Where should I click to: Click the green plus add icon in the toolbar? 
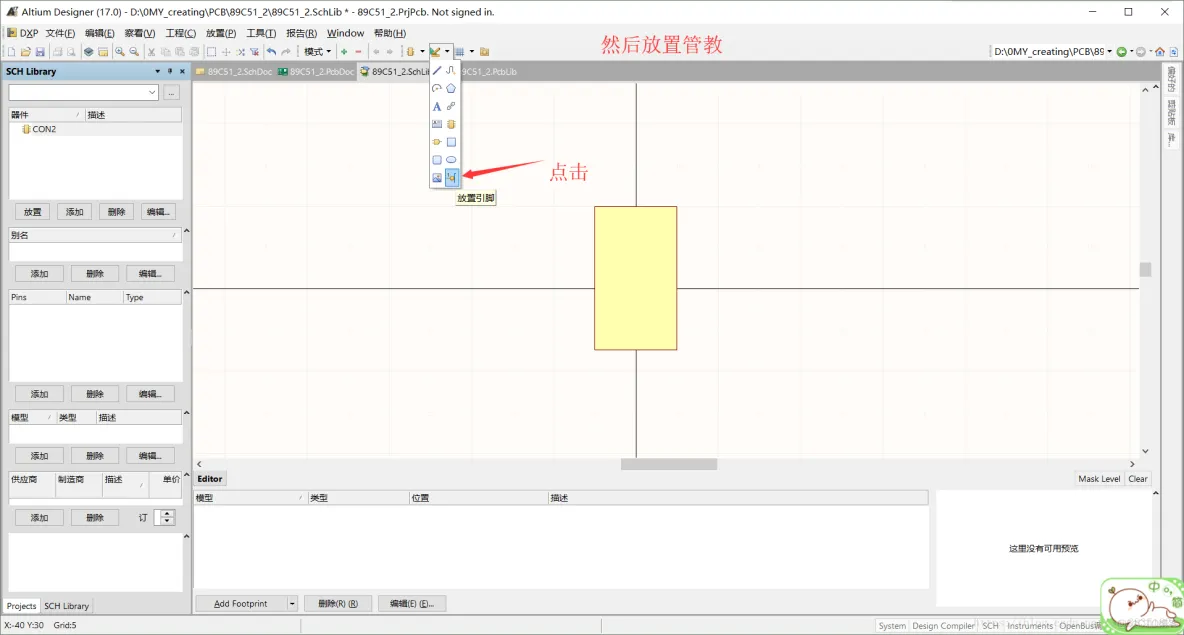pos(344,52)
